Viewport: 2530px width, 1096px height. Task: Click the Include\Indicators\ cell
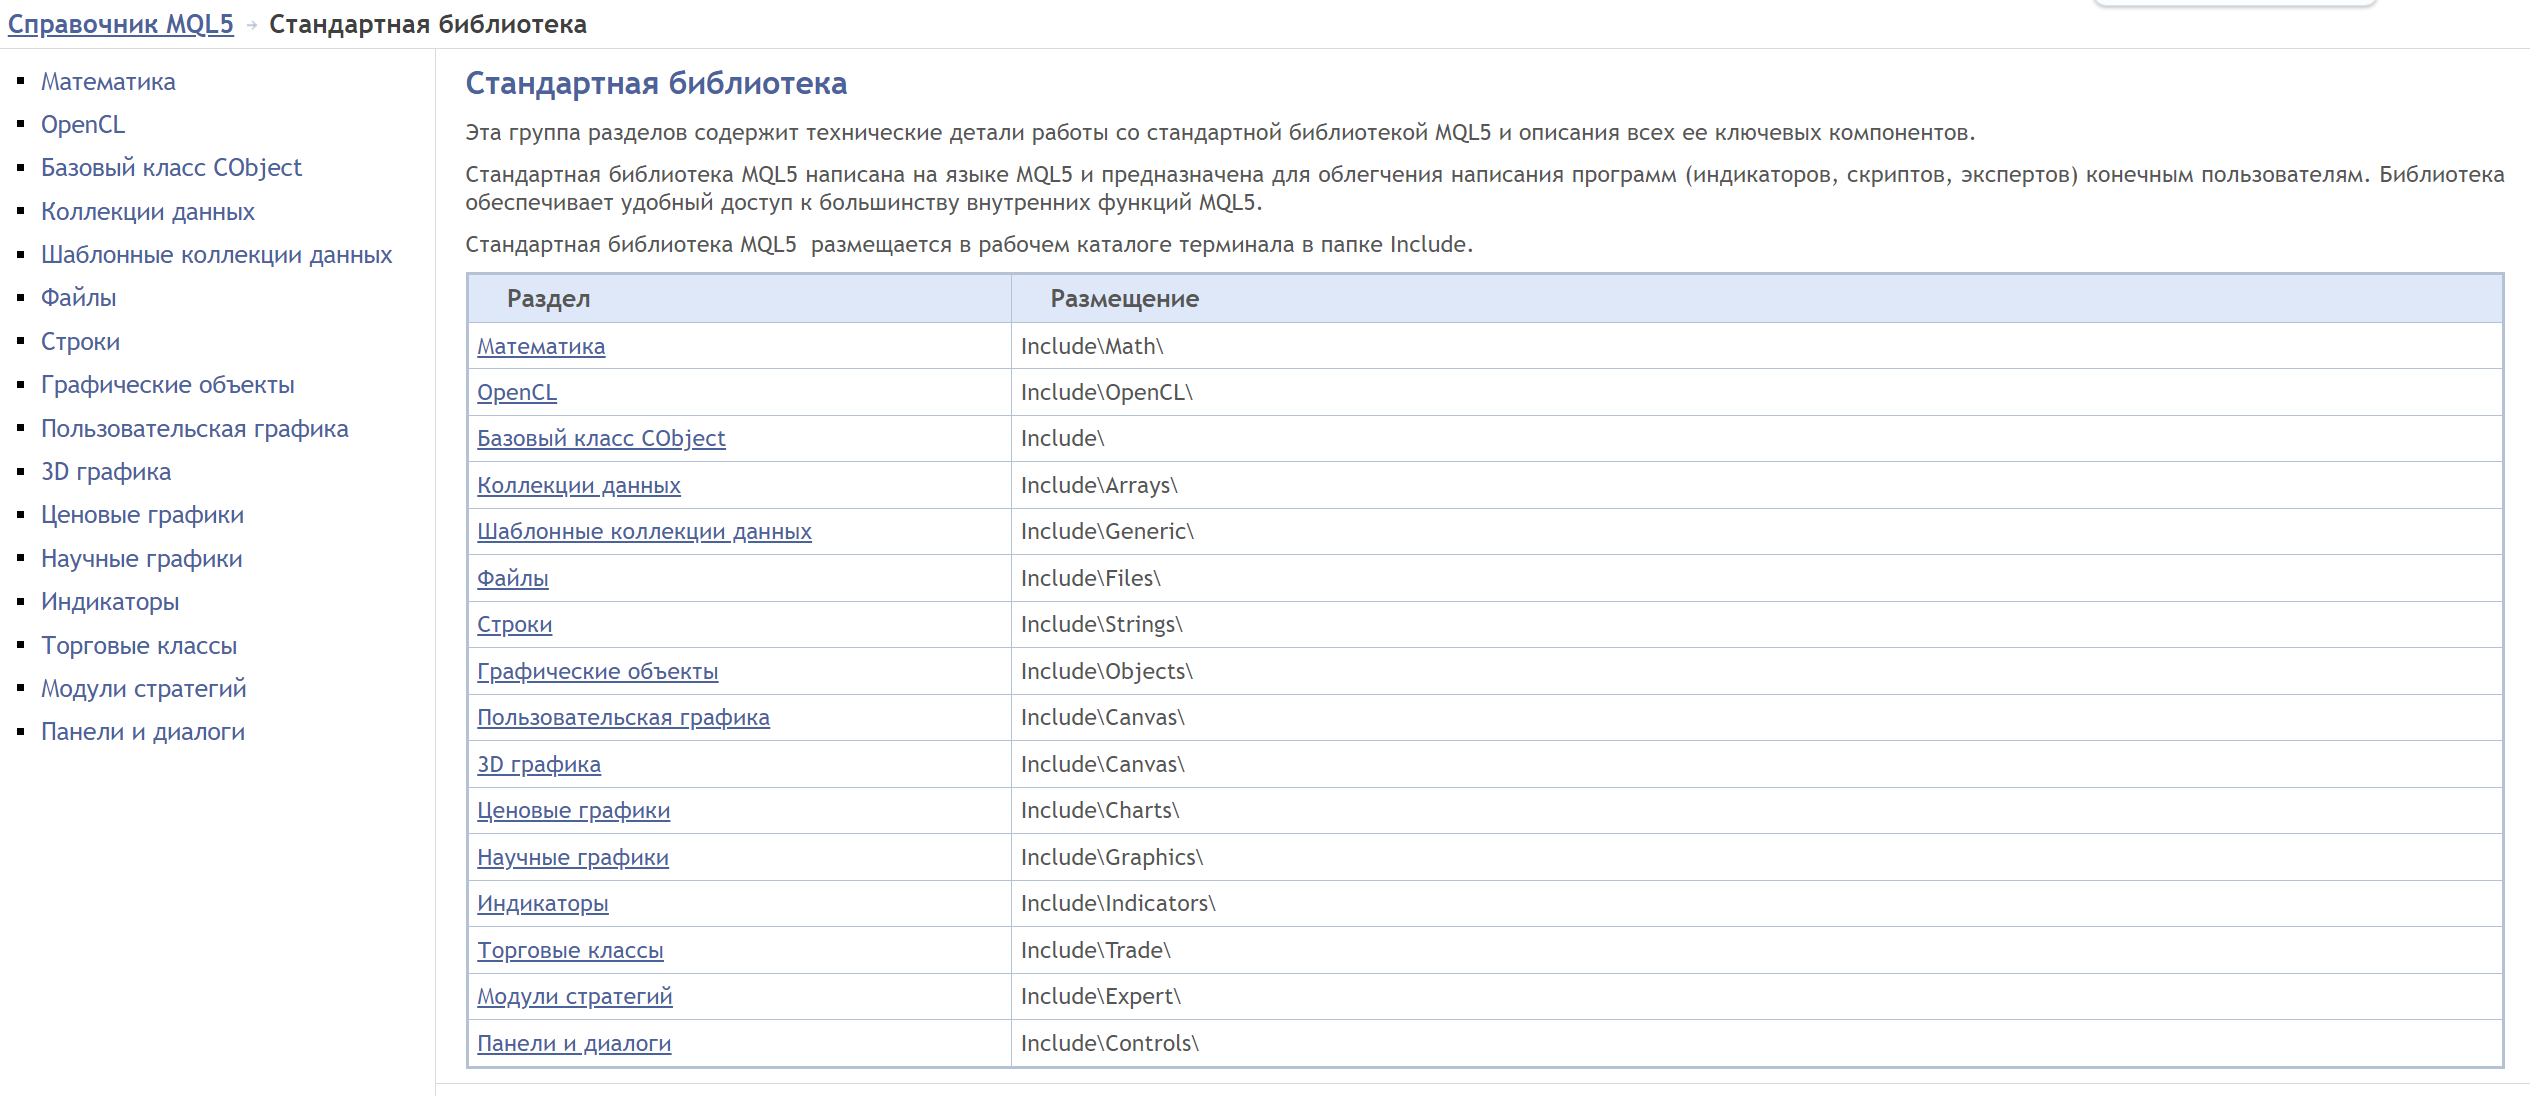click(x=1757, y=903)
